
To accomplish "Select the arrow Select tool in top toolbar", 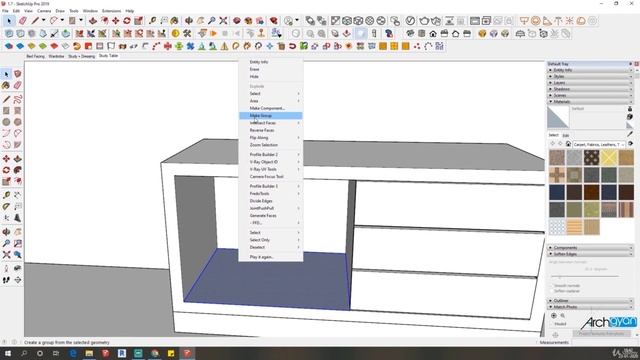I will [9, 20].
